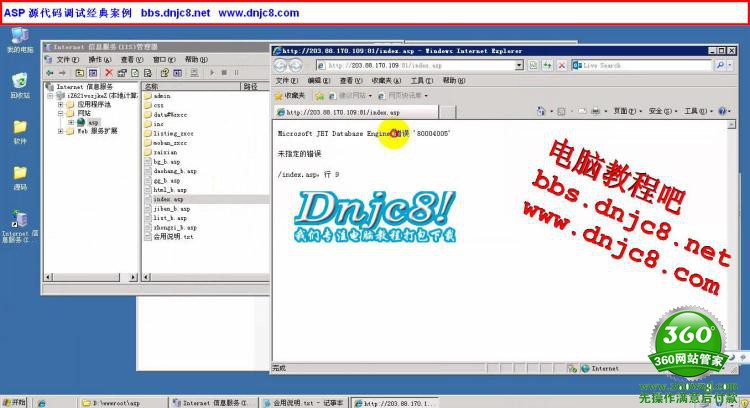
Task: Switch to D:\wwwroot\asp taskbar window
Action: 123,403
